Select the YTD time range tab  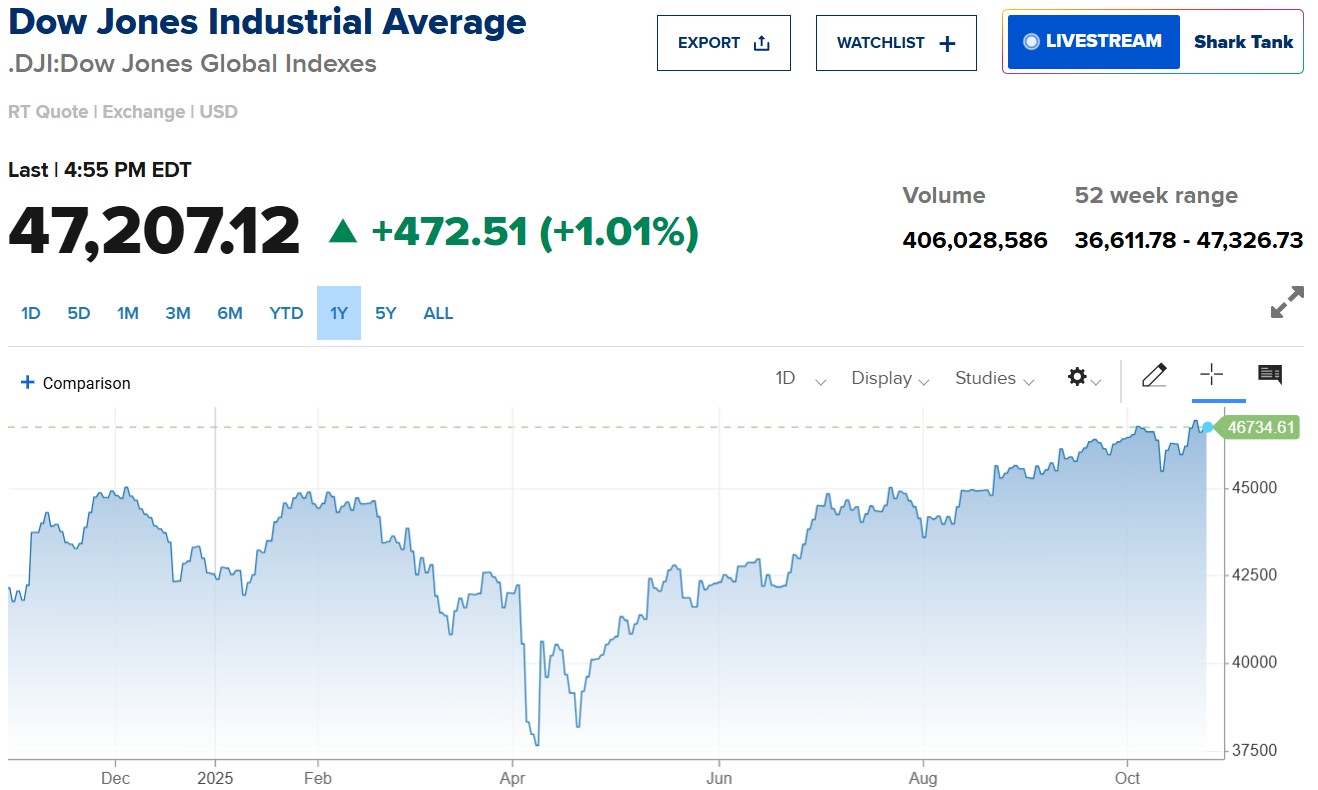coord(286,313)
